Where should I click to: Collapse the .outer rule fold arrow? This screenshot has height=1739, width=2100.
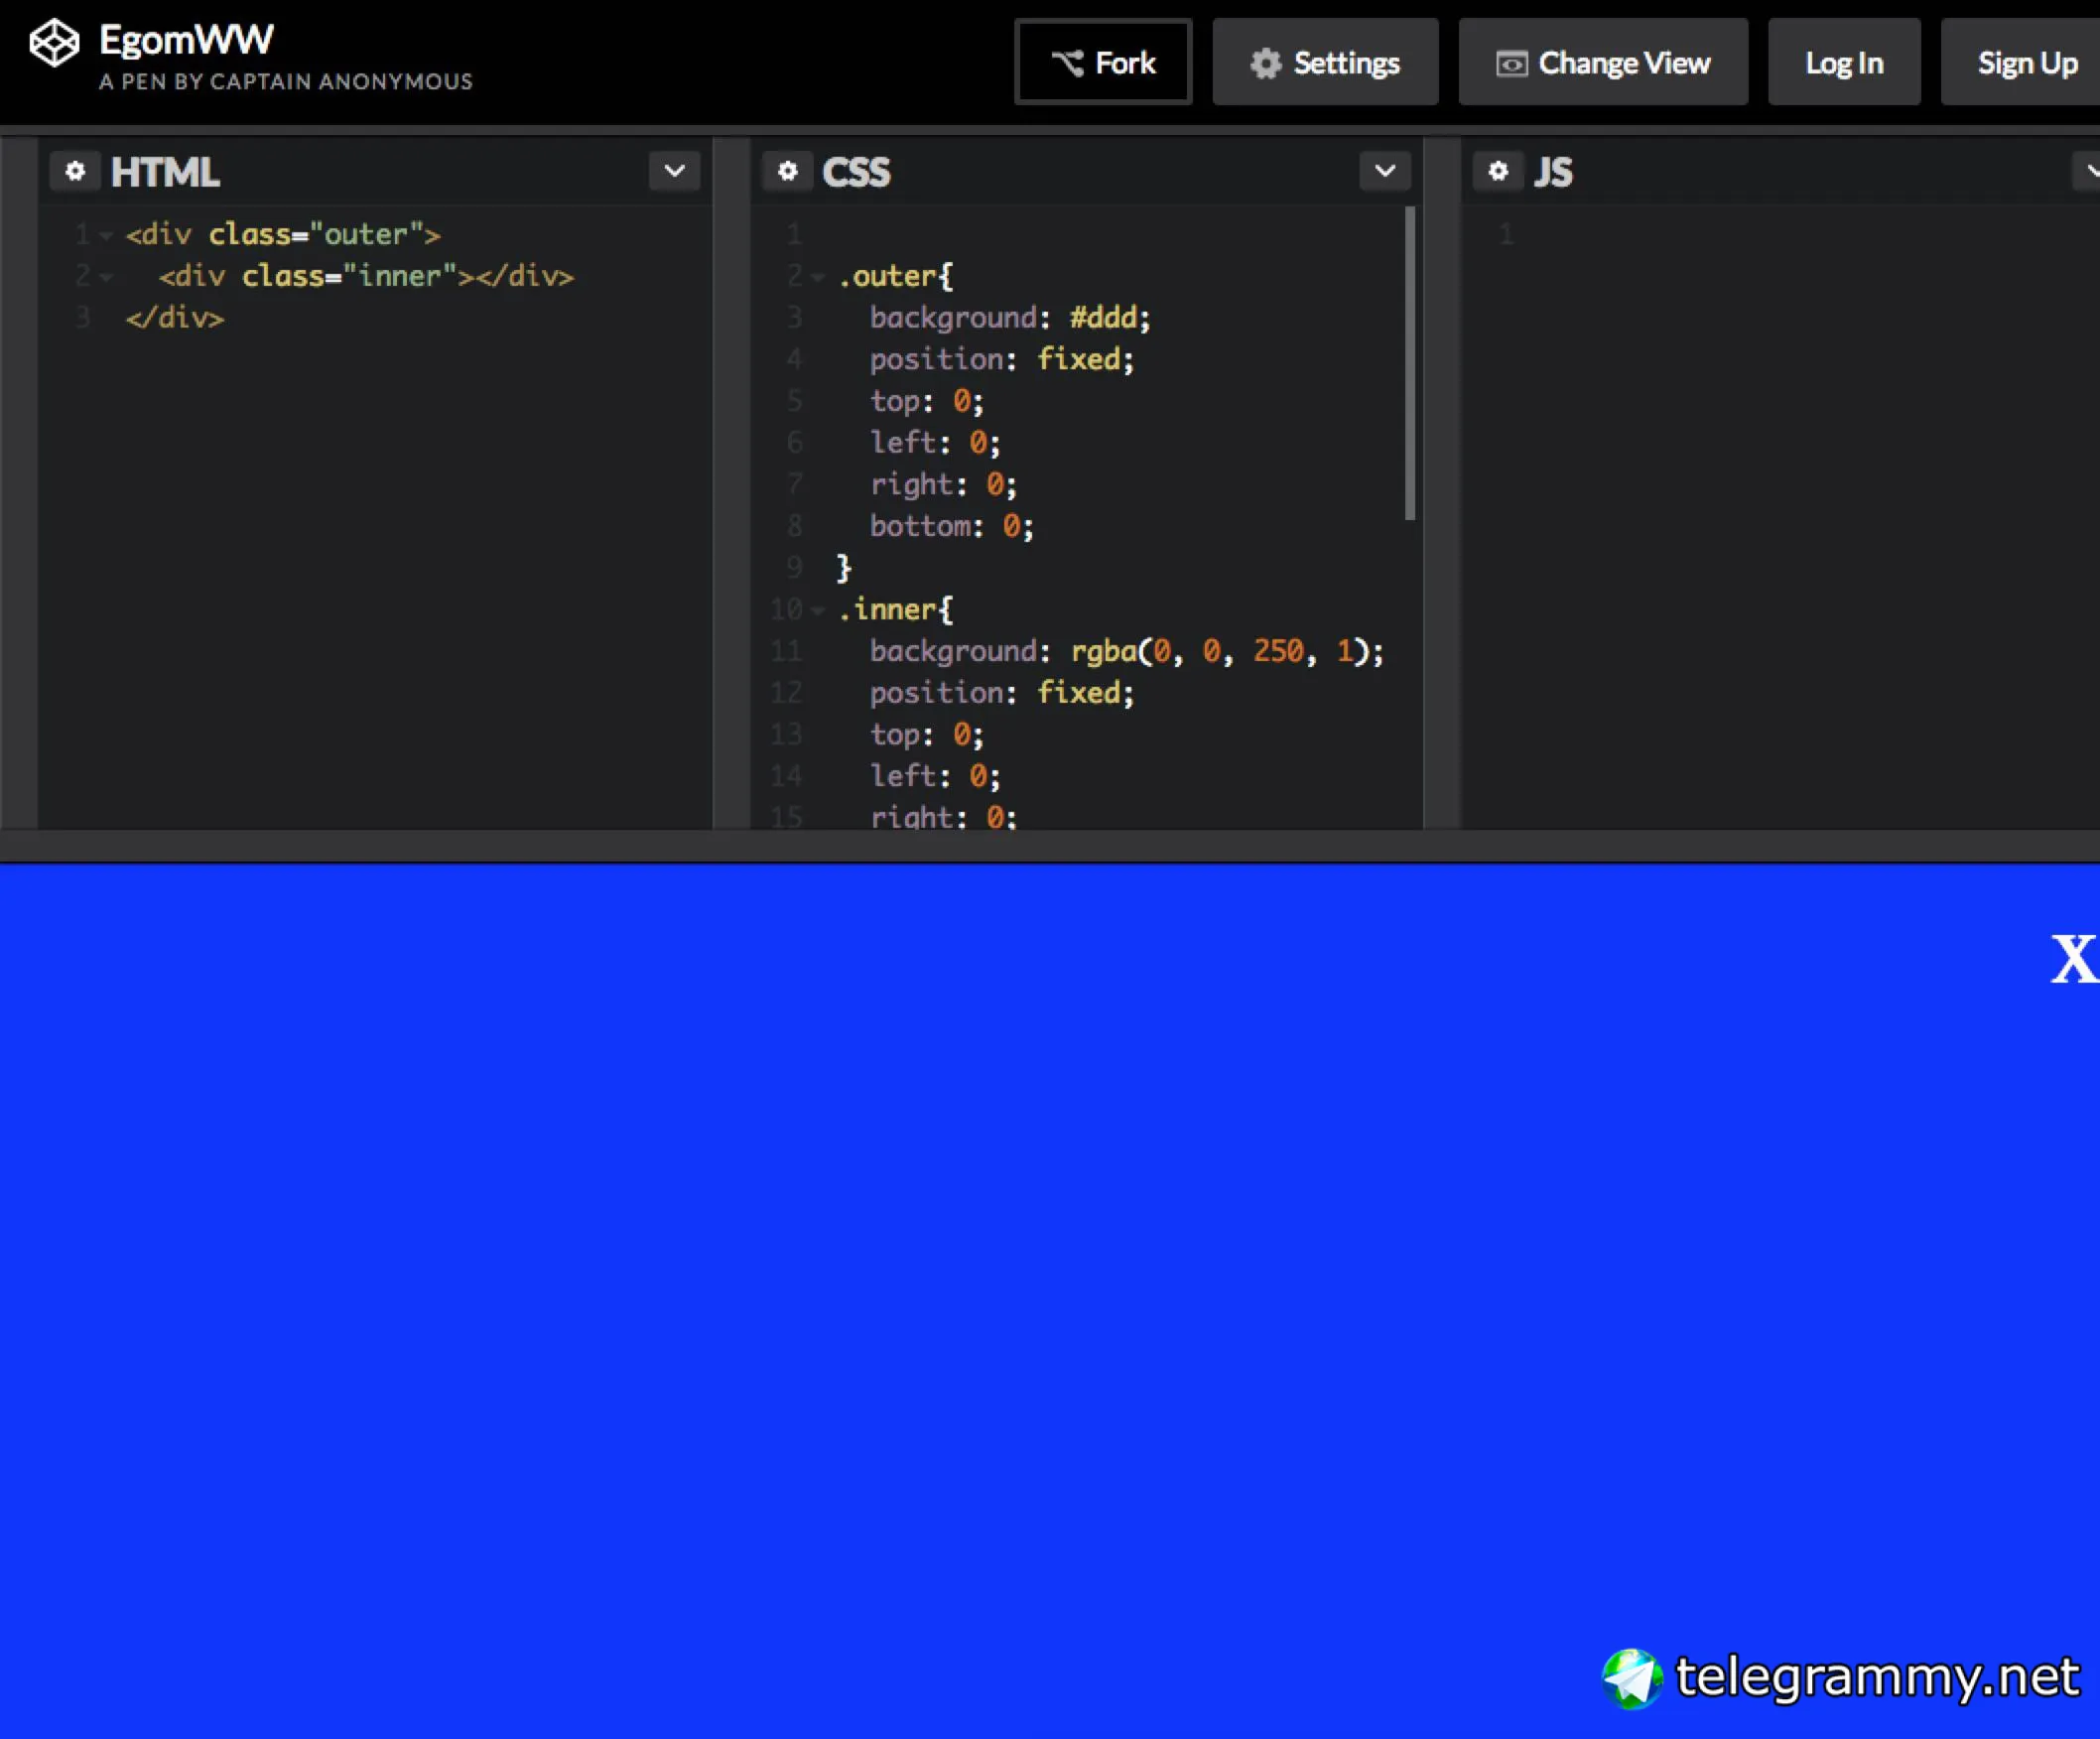point(818,277)
